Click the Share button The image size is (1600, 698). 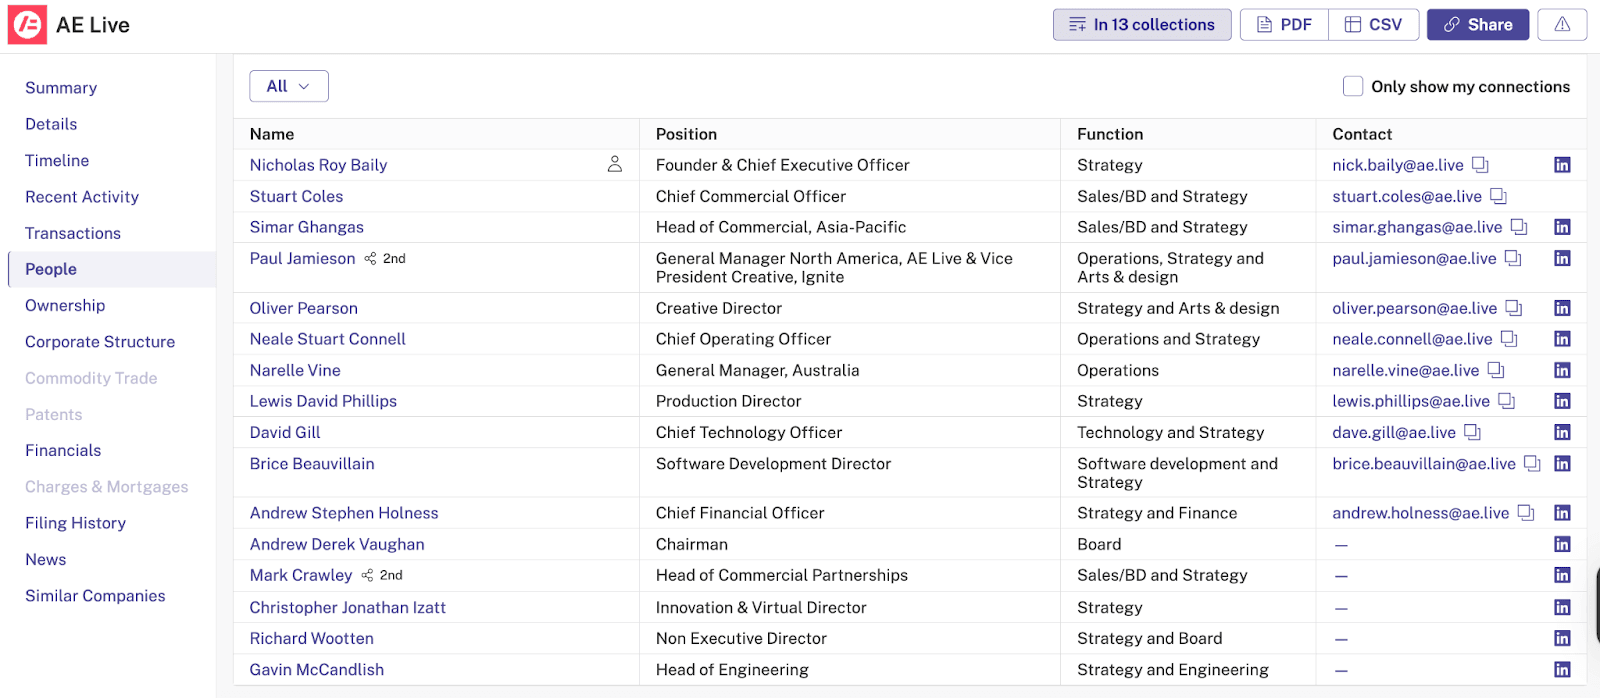(x=1478, y=25)
